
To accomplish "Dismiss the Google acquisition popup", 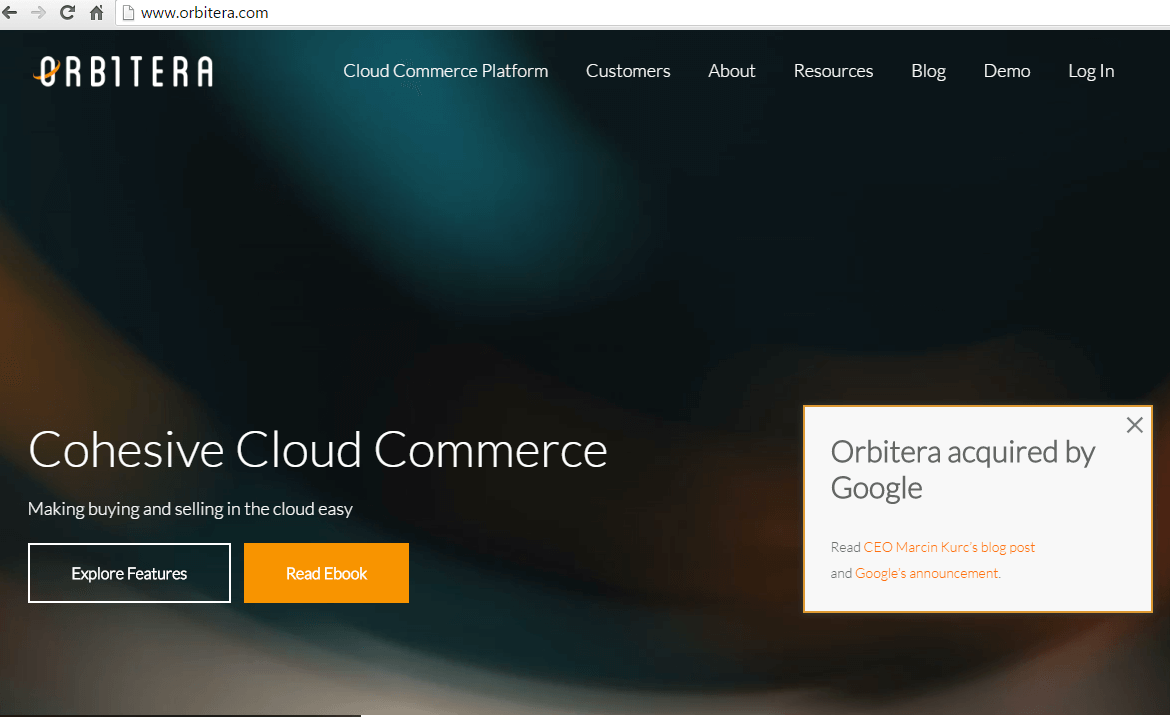I will (1134, 425).
